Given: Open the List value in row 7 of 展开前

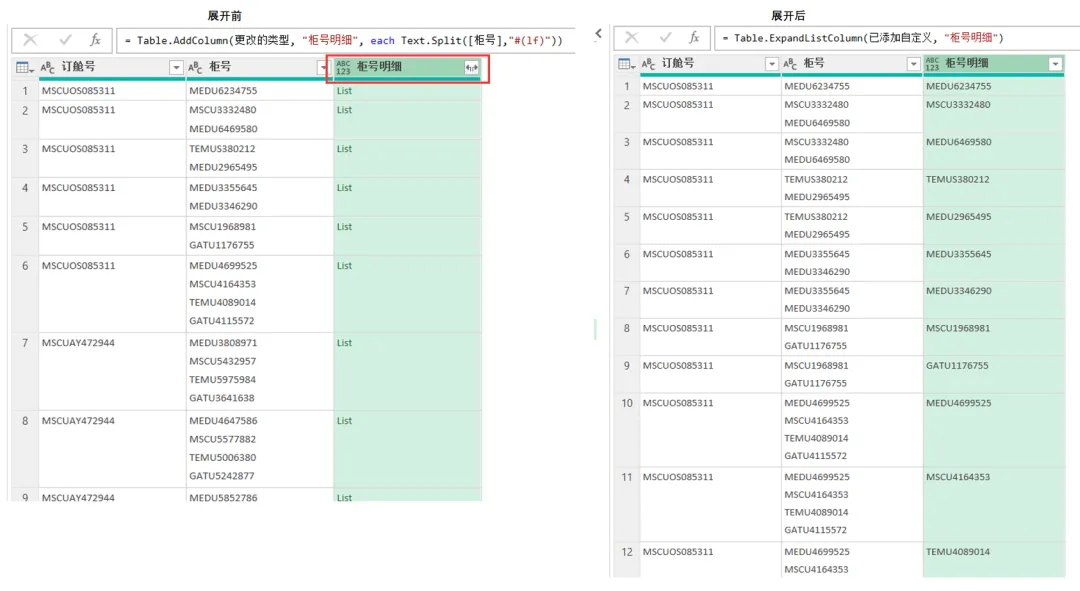Looking at the screenshot, I should pos(344,343).
